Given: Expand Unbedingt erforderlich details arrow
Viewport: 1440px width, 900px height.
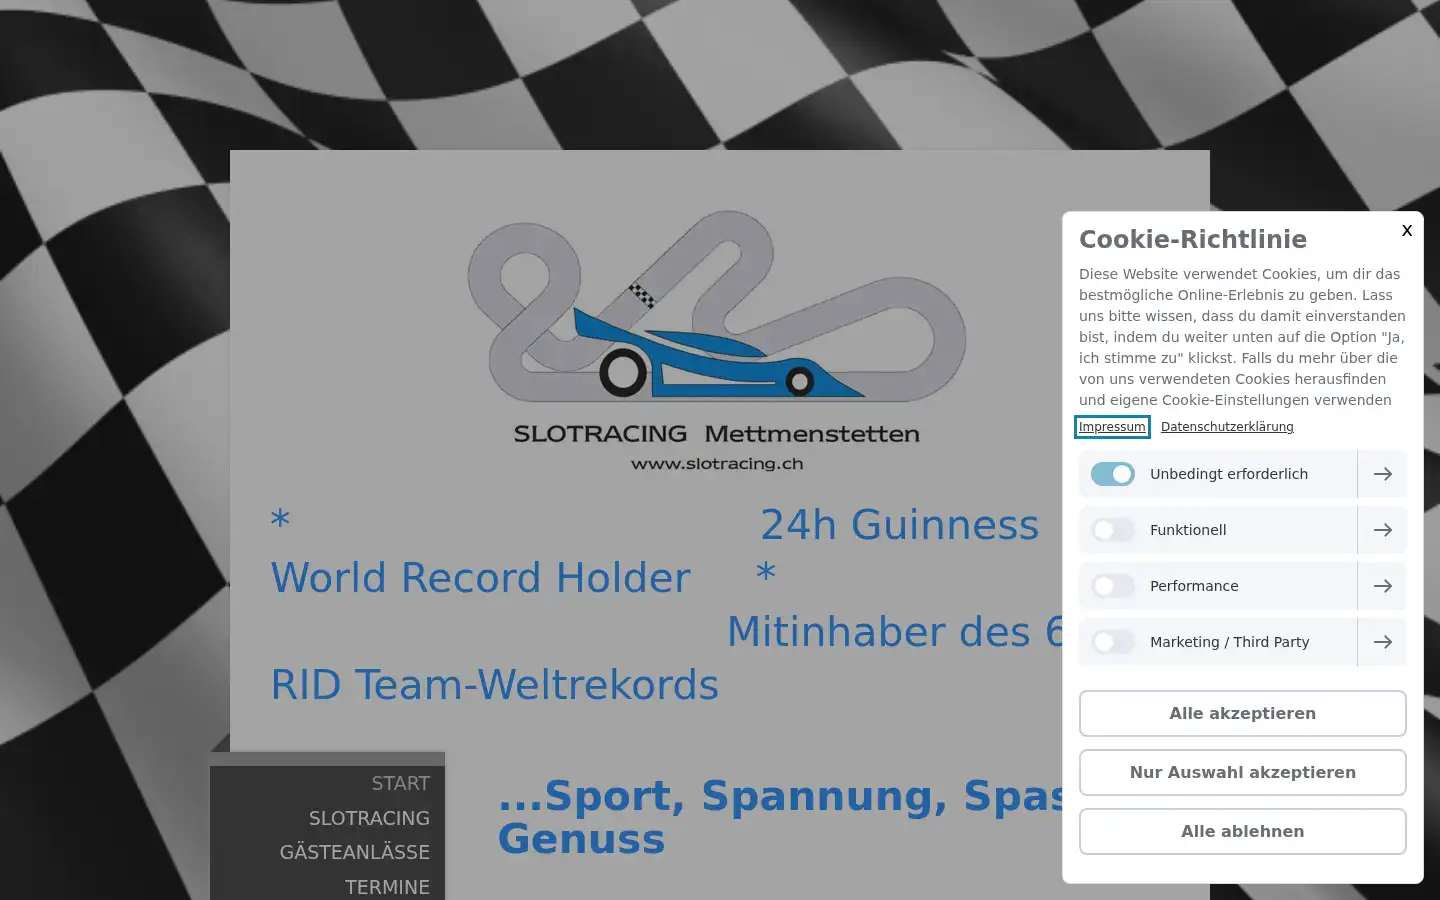Looking at the screenshot, I should [1382, 474].
